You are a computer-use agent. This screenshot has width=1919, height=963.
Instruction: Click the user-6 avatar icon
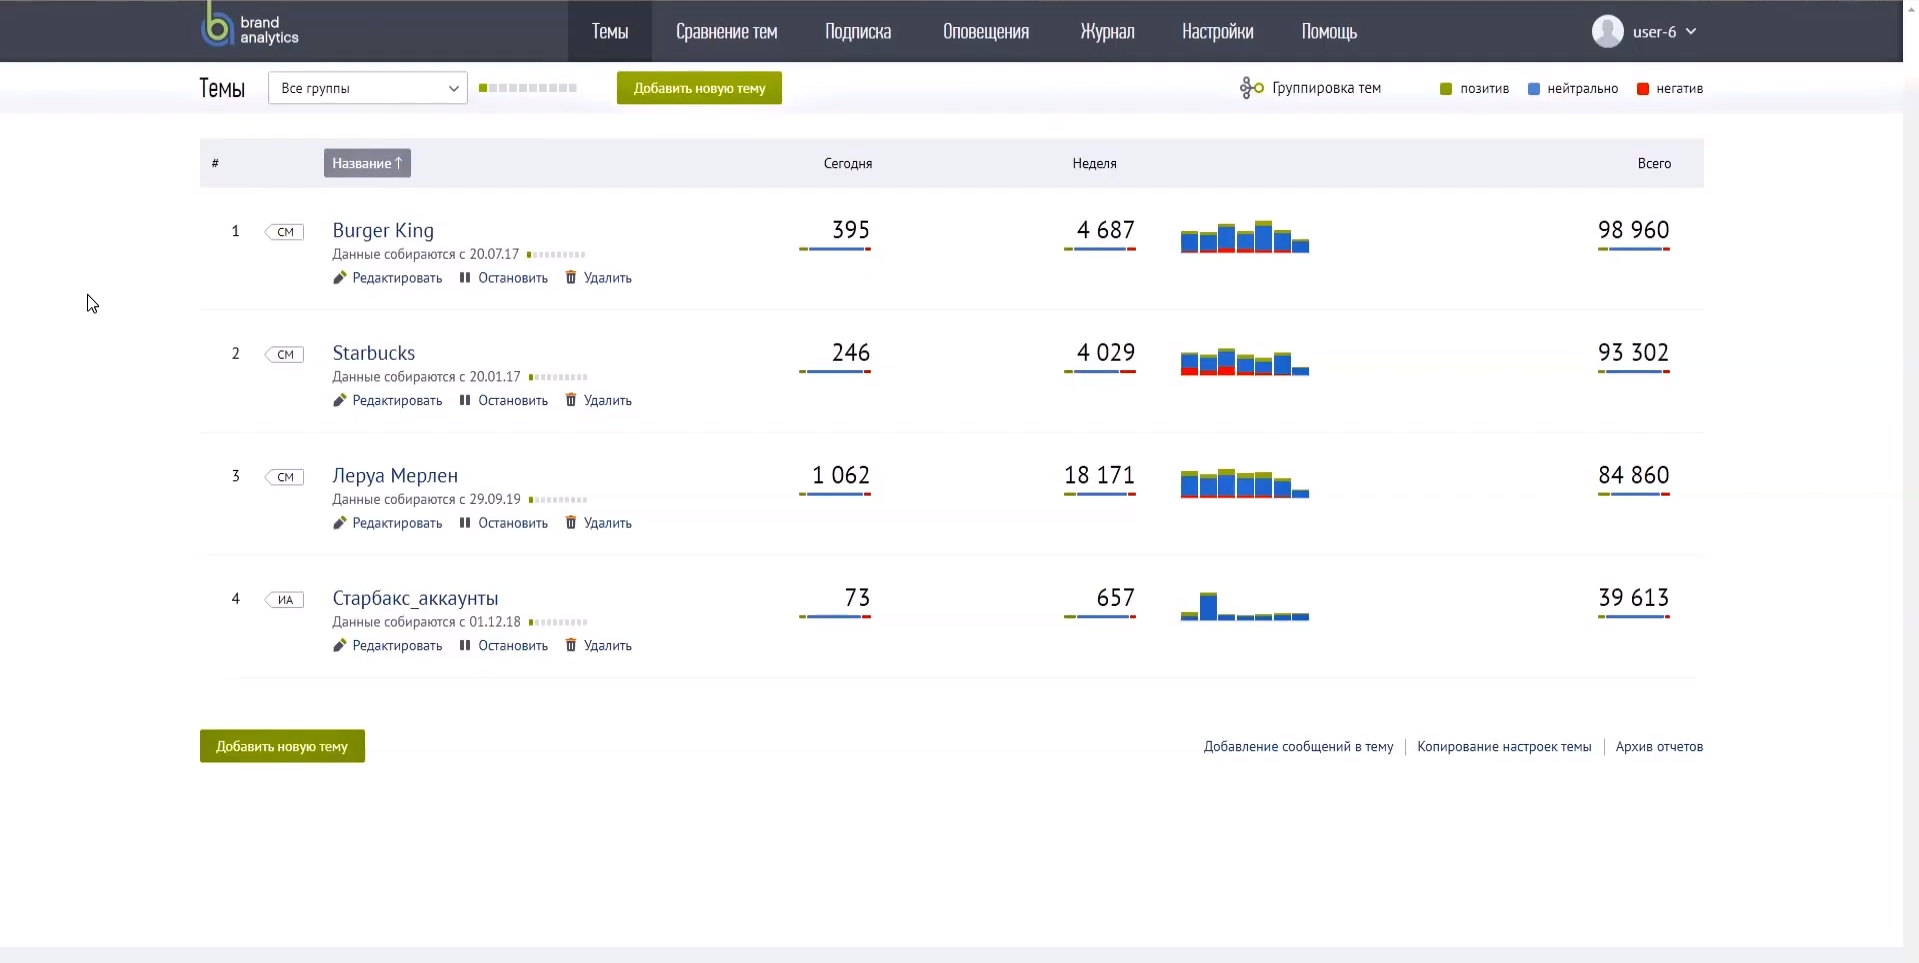tap(1607, 31)
